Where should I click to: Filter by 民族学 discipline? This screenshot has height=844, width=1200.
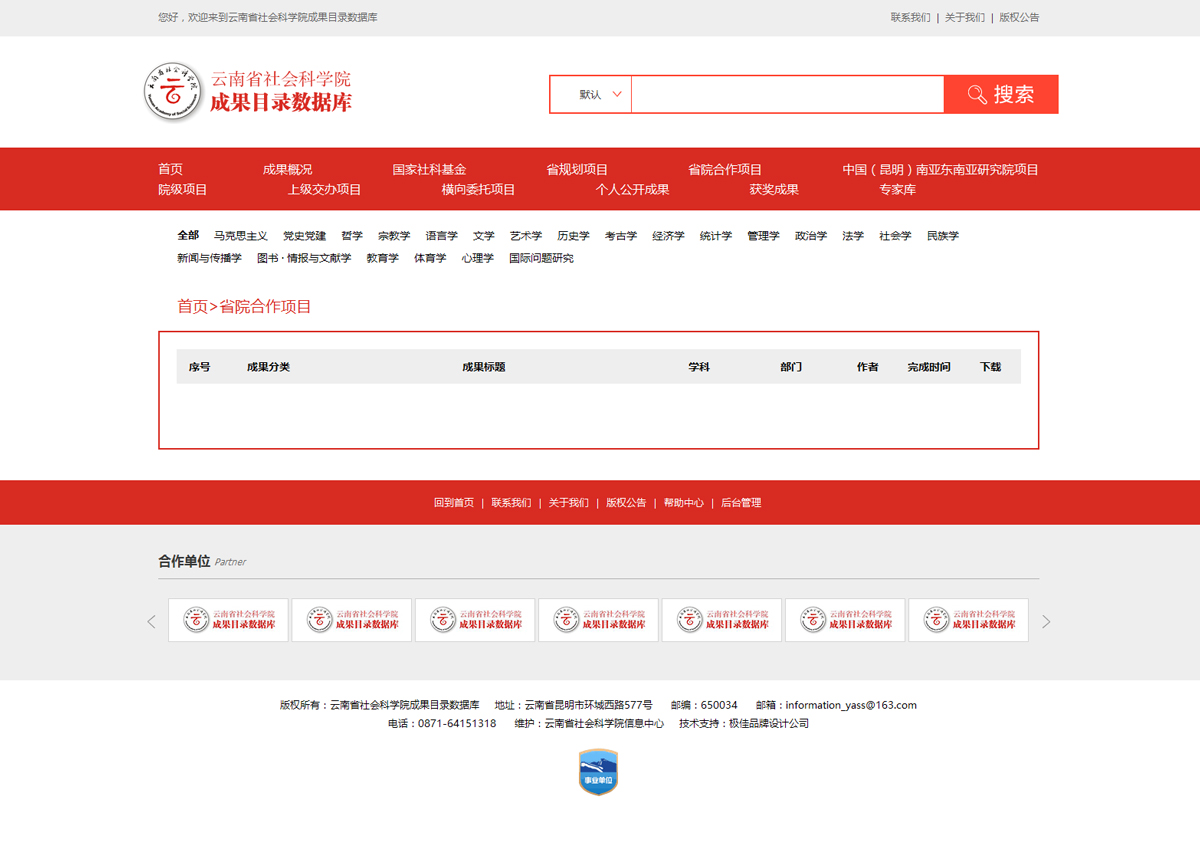[x=943, y=236]
